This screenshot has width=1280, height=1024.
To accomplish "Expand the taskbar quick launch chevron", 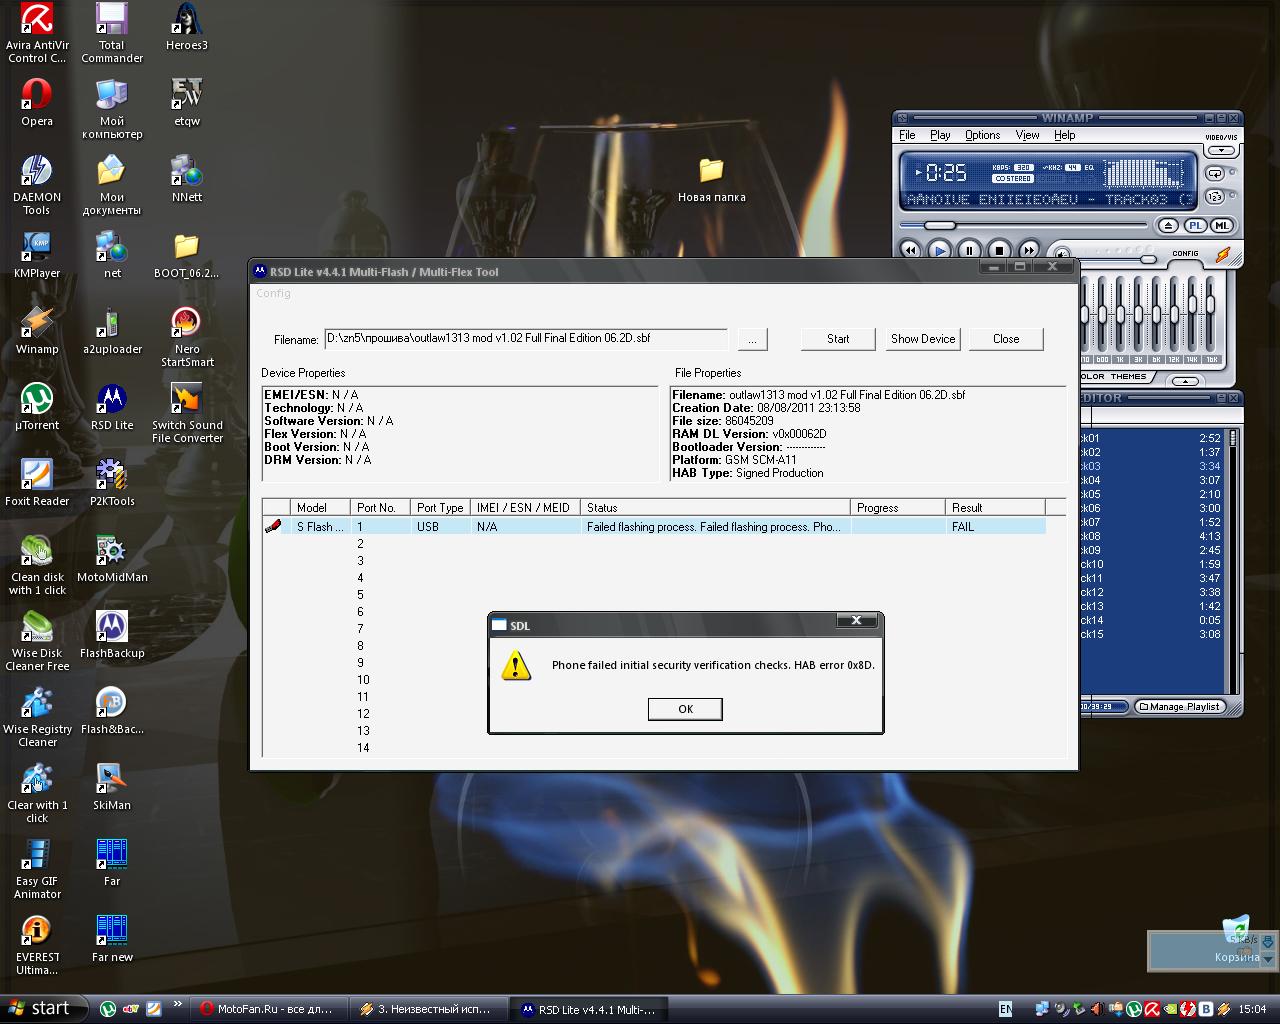I will coord(177,1003).
